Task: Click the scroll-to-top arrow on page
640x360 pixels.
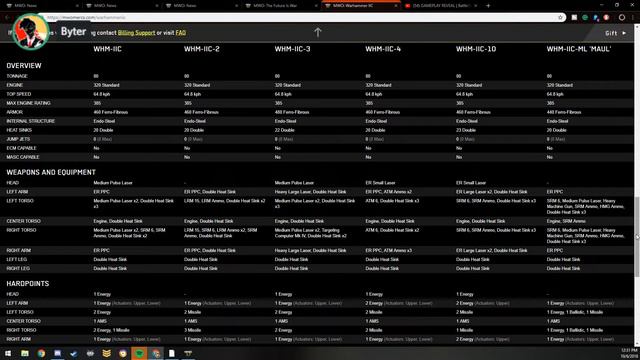Action: click(x=318, y=32)
